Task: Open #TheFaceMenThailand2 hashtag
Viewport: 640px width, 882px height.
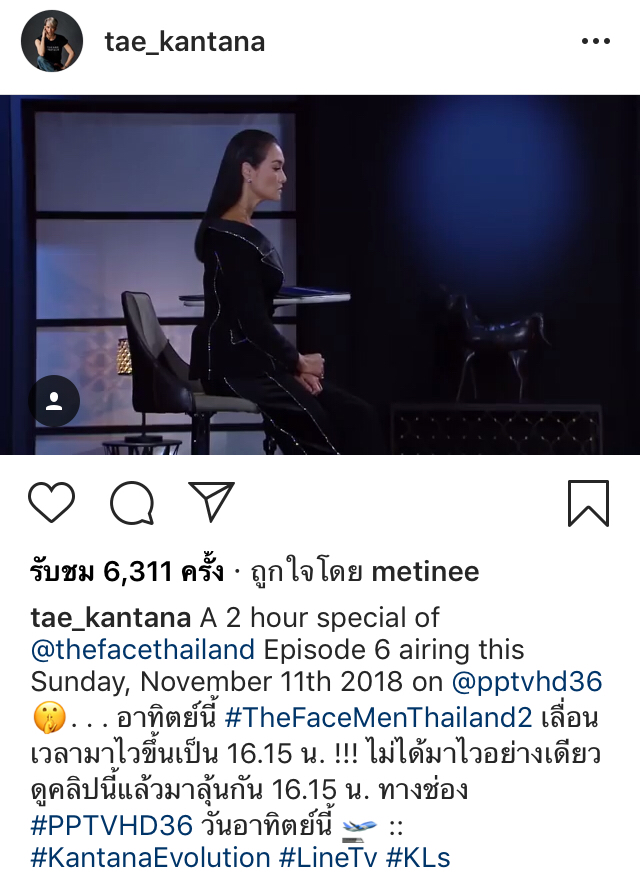Action: coord(378,717)
